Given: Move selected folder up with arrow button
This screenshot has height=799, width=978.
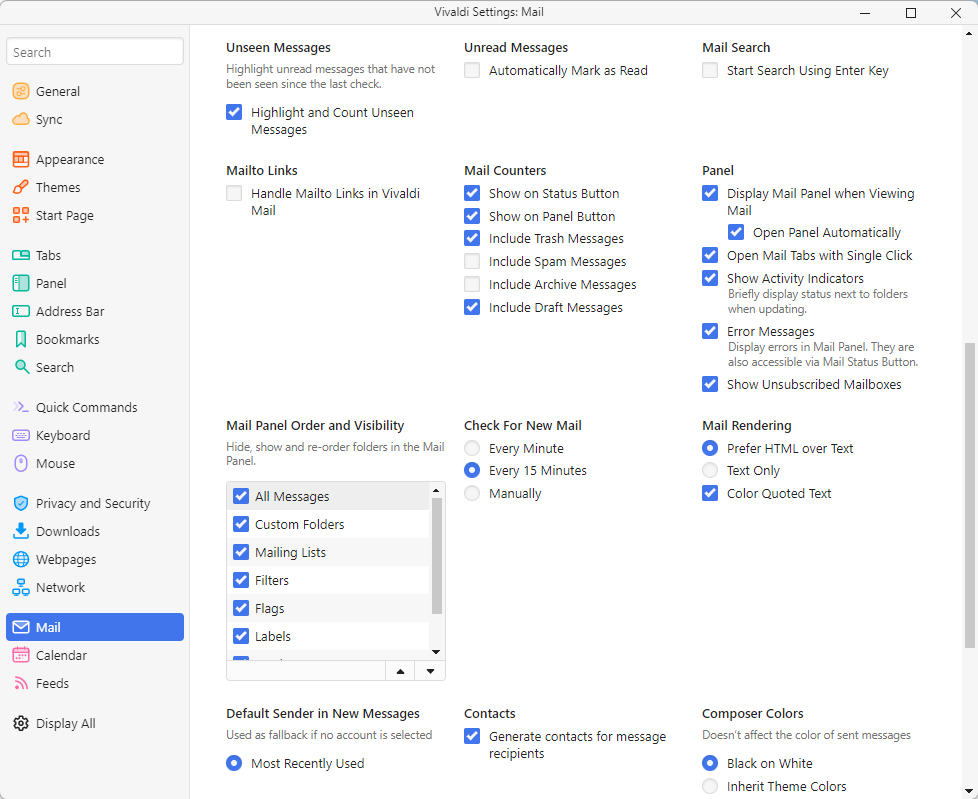Looking at the screenshot, I should pyautogui.click(x=400, y=671).
